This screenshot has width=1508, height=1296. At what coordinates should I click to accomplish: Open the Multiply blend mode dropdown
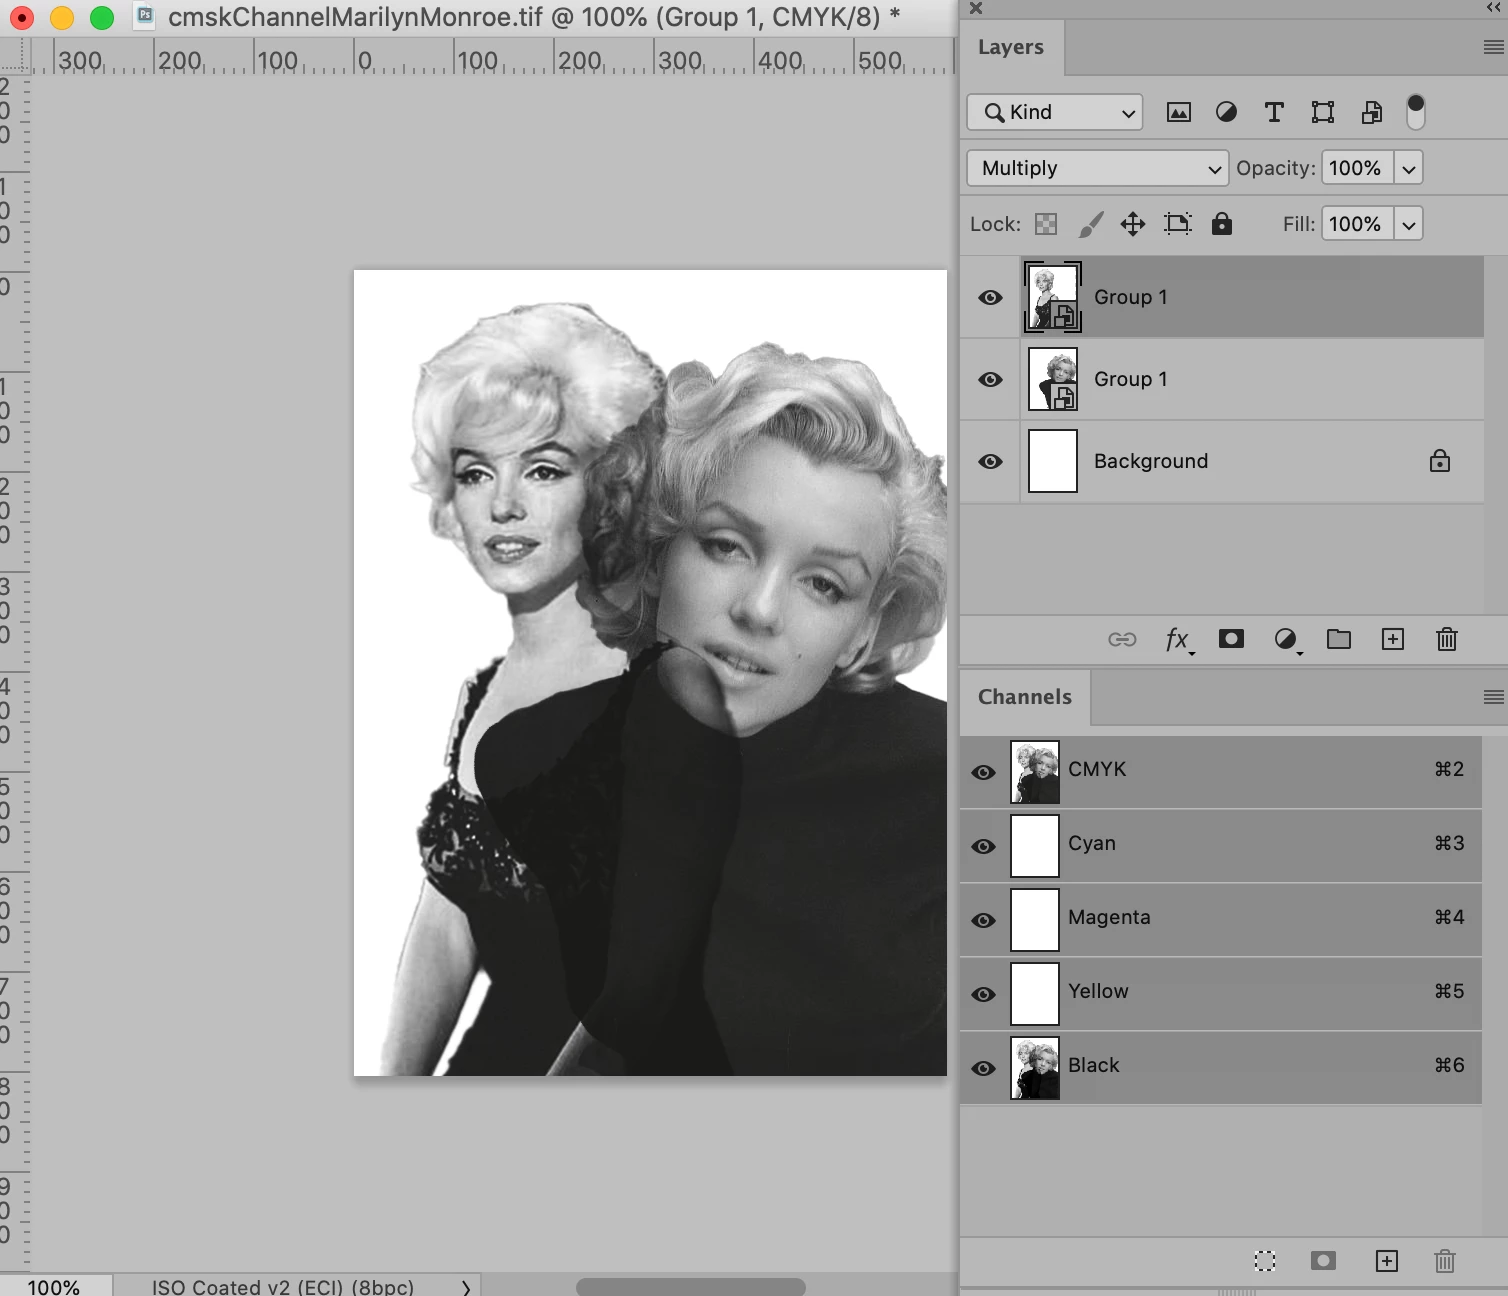(1097, 168)
